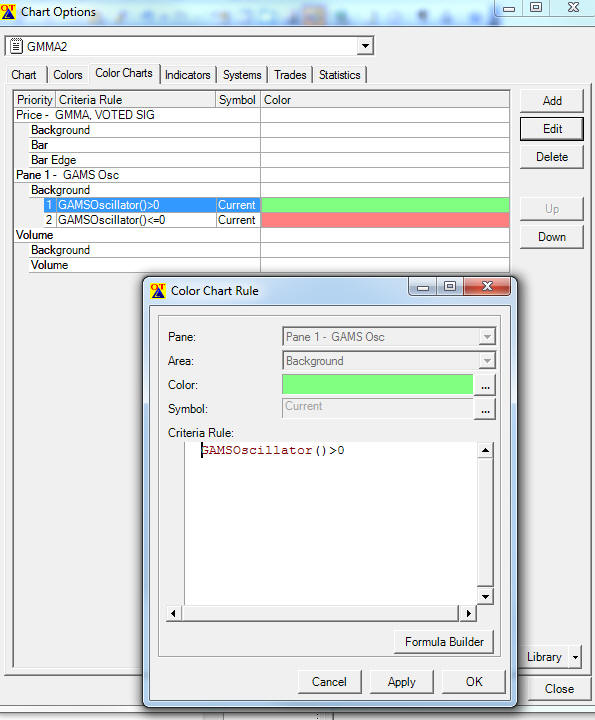Apply the color chart rule

[401, 682]
